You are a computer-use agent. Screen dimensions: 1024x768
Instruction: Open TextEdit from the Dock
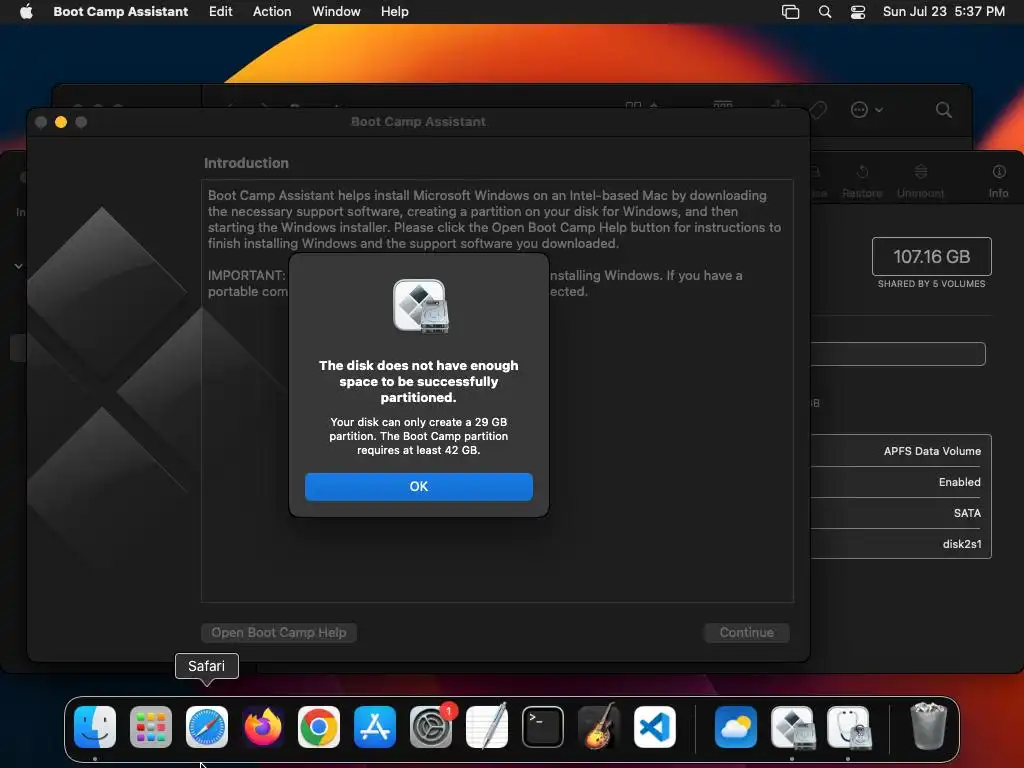[487, 727]
